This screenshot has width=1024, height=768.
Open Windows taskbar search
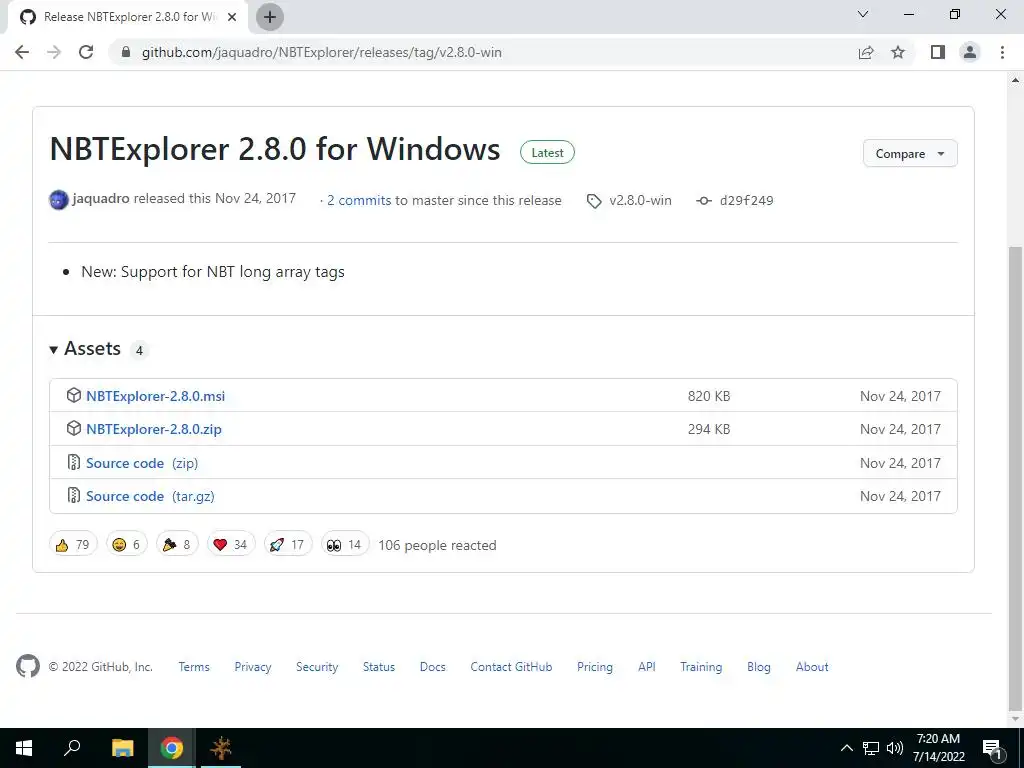pos(72,748)
